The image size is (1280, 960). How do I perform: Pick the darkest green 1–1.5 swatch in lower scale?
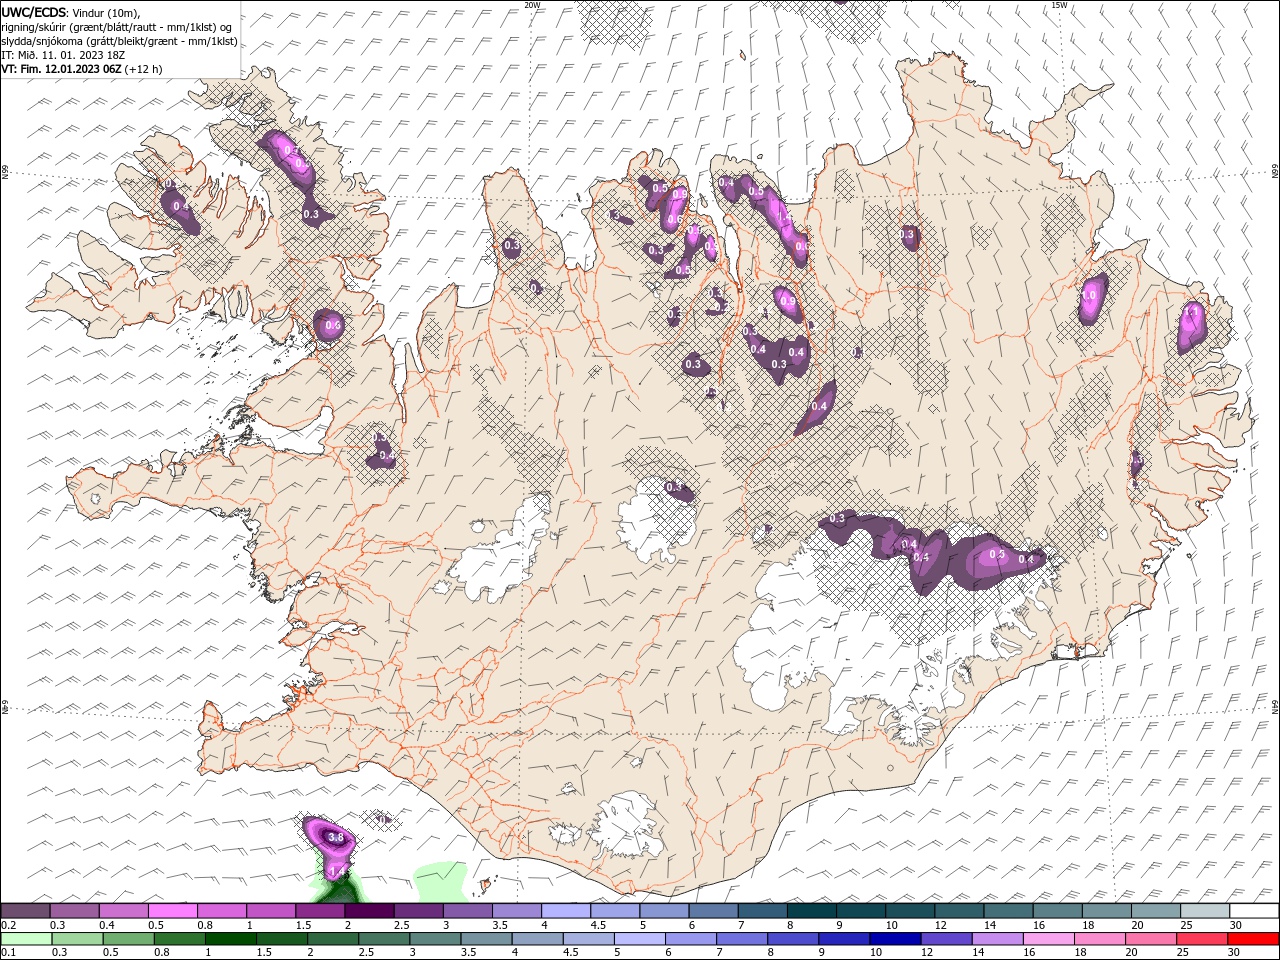(230, 939)
